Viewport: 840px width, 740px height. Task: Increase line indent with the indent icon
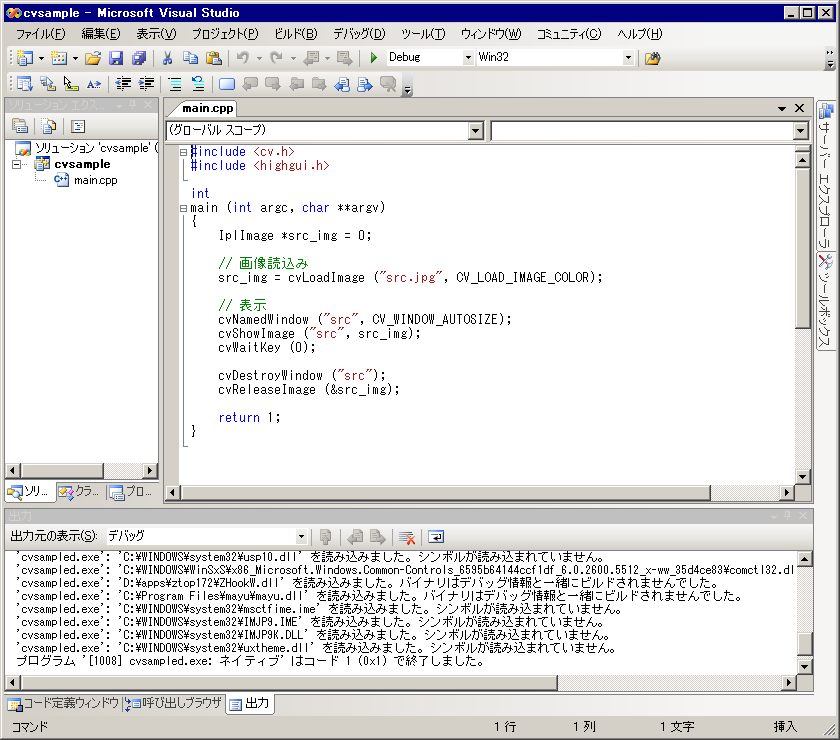(146, 84)
